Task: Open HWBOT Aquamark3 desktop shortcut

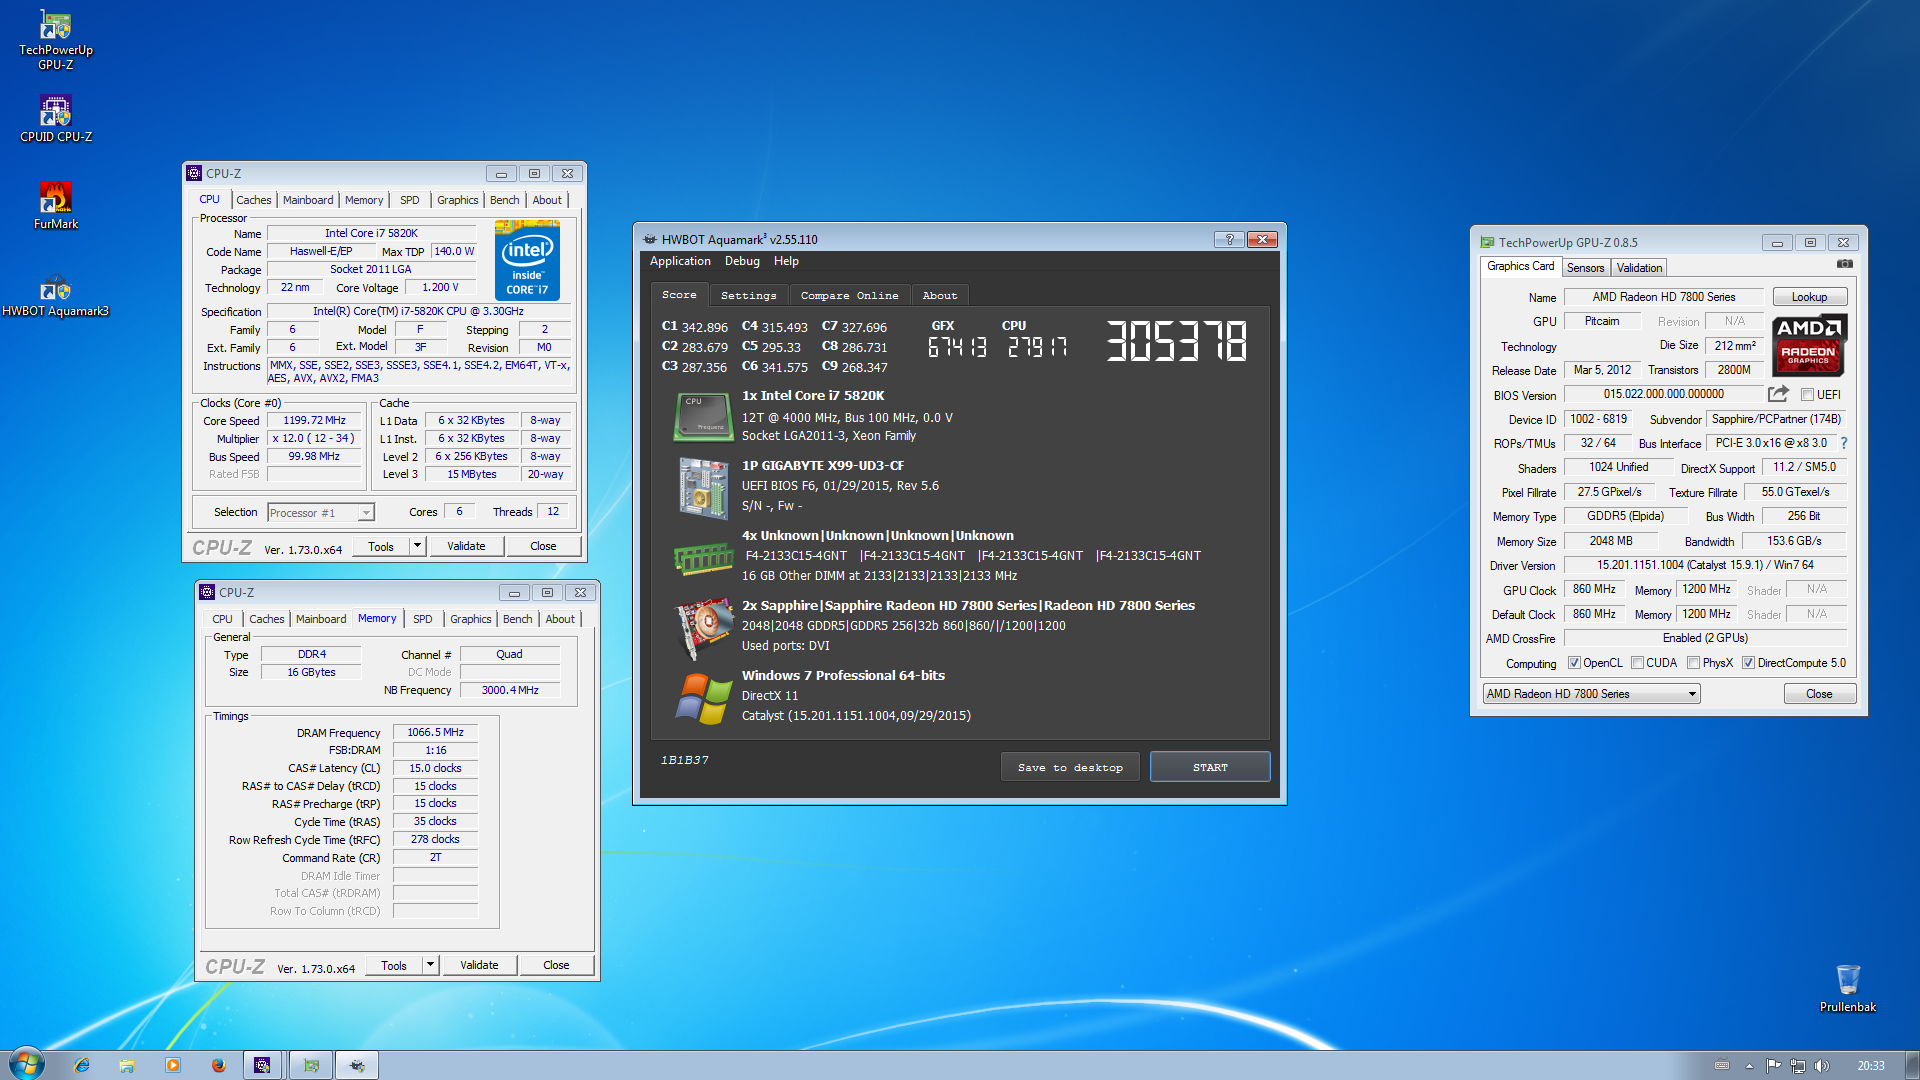Action: point(55,295)
